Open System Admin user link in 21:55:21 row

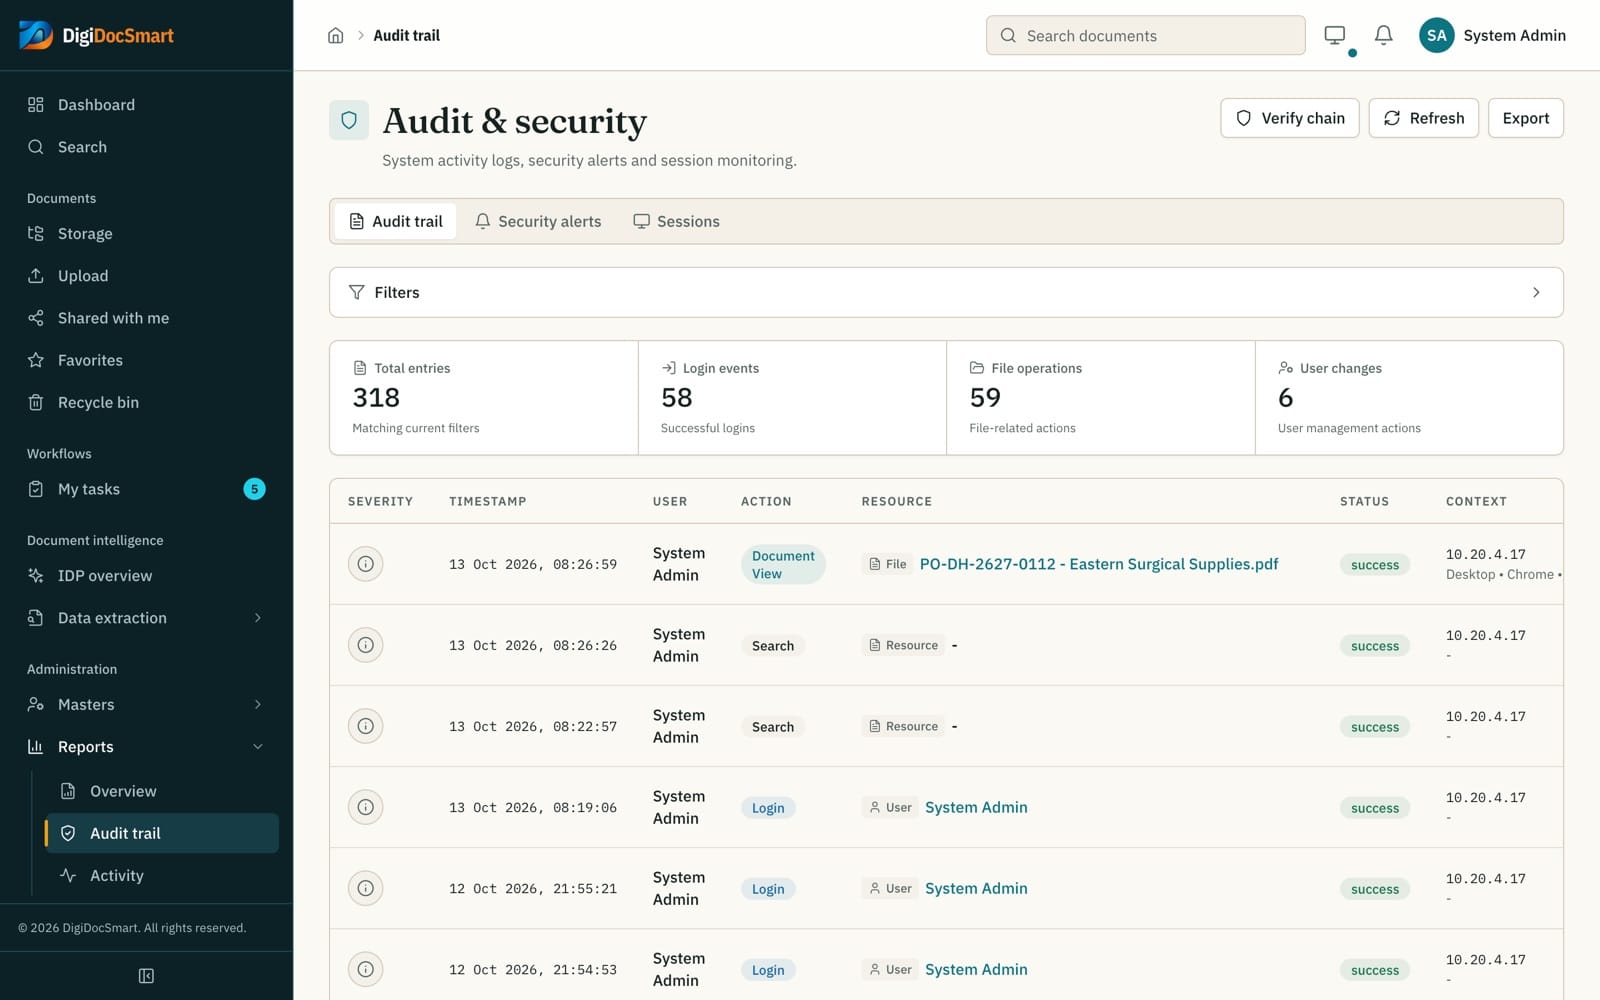coord(976,888)
